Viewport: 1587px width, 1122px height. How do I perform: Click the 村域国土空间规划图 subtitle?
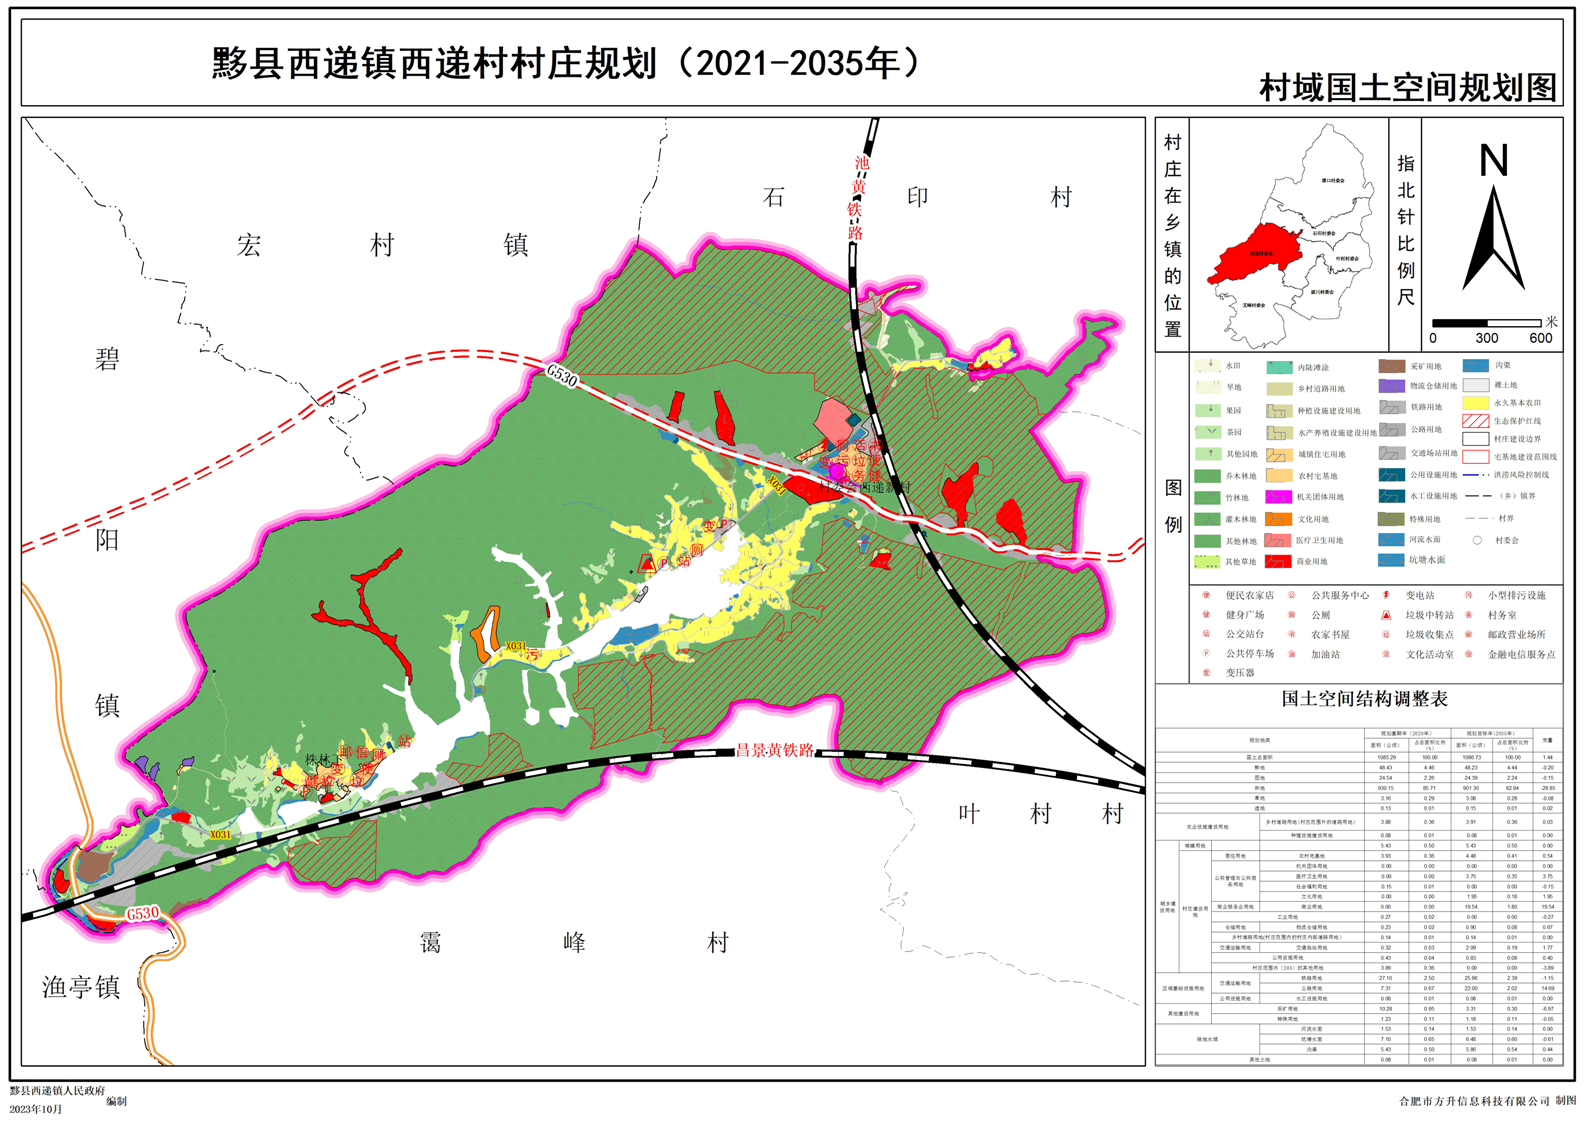(1408, 87)
